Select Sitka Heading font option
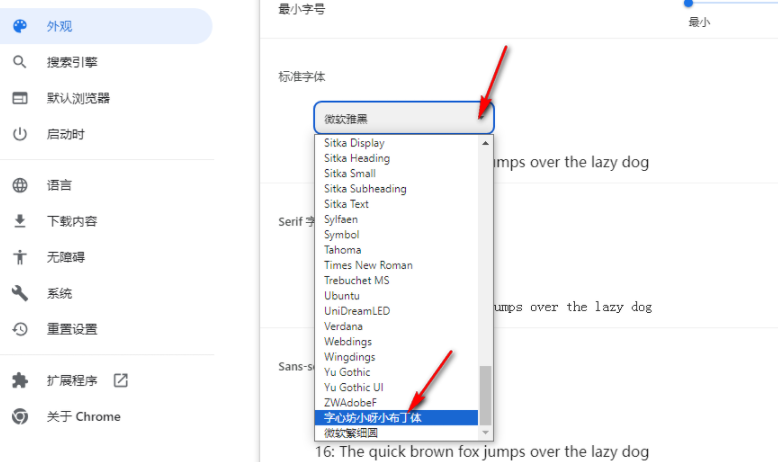Image resolution: width=778 pixels, height=462 pixels. point(396,158)
